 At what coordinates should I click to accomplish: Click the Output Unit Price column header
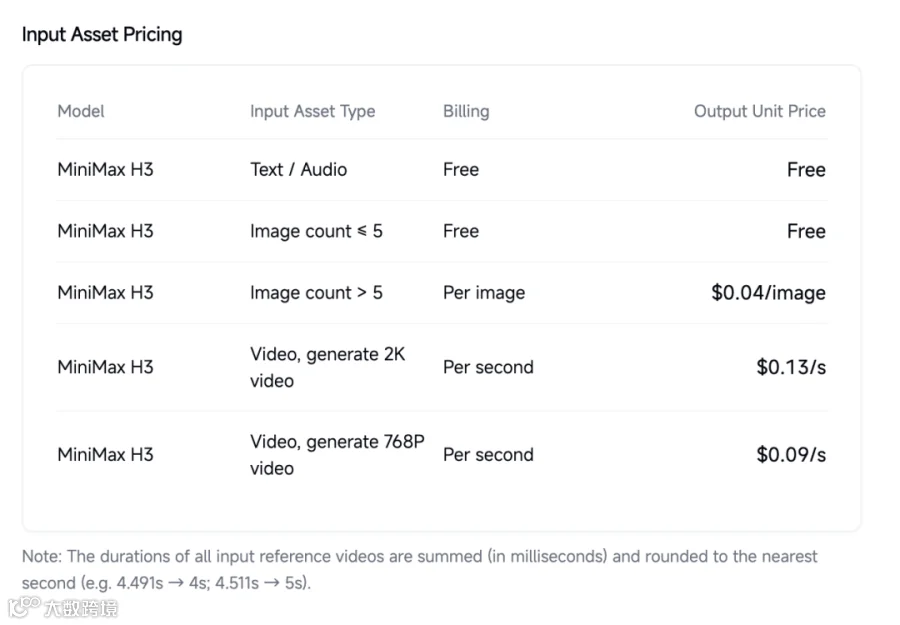point(760,111)
